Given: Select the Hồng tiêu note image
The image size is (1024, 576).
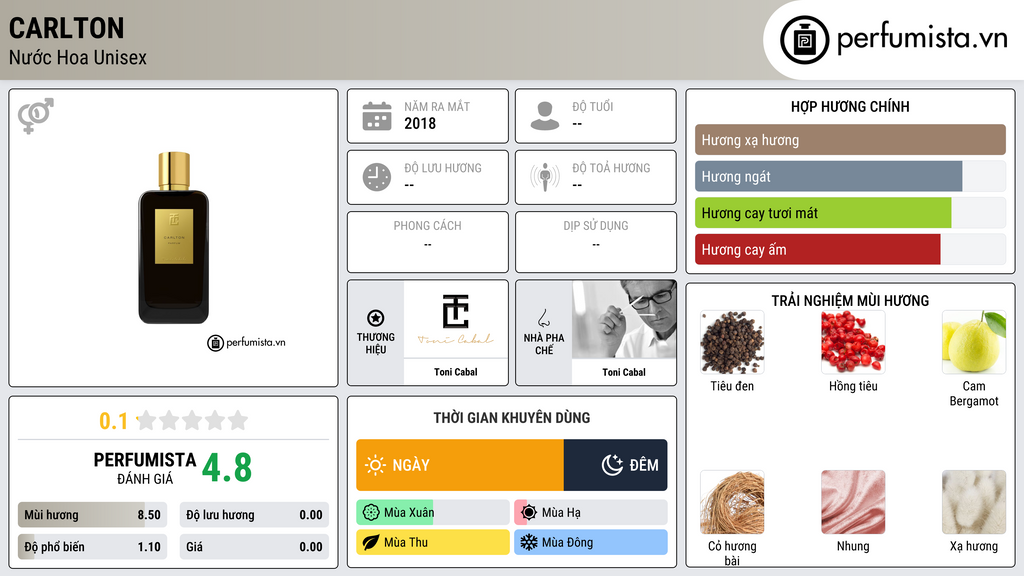Looking at the screenshot, I should click(x=853, y=342).
